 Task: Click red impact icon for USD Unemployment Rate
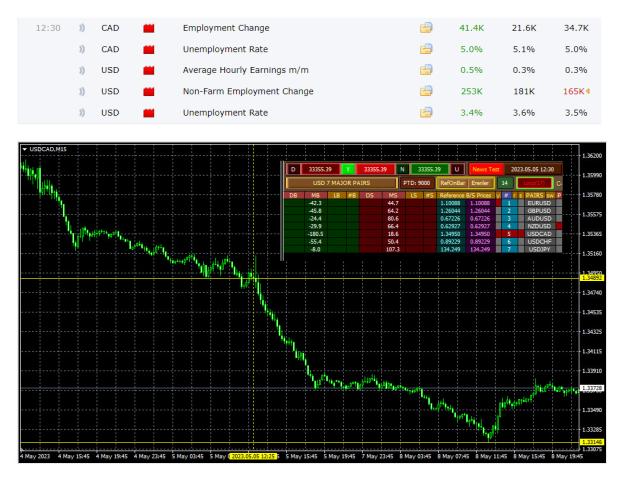[x=149, y=113]
